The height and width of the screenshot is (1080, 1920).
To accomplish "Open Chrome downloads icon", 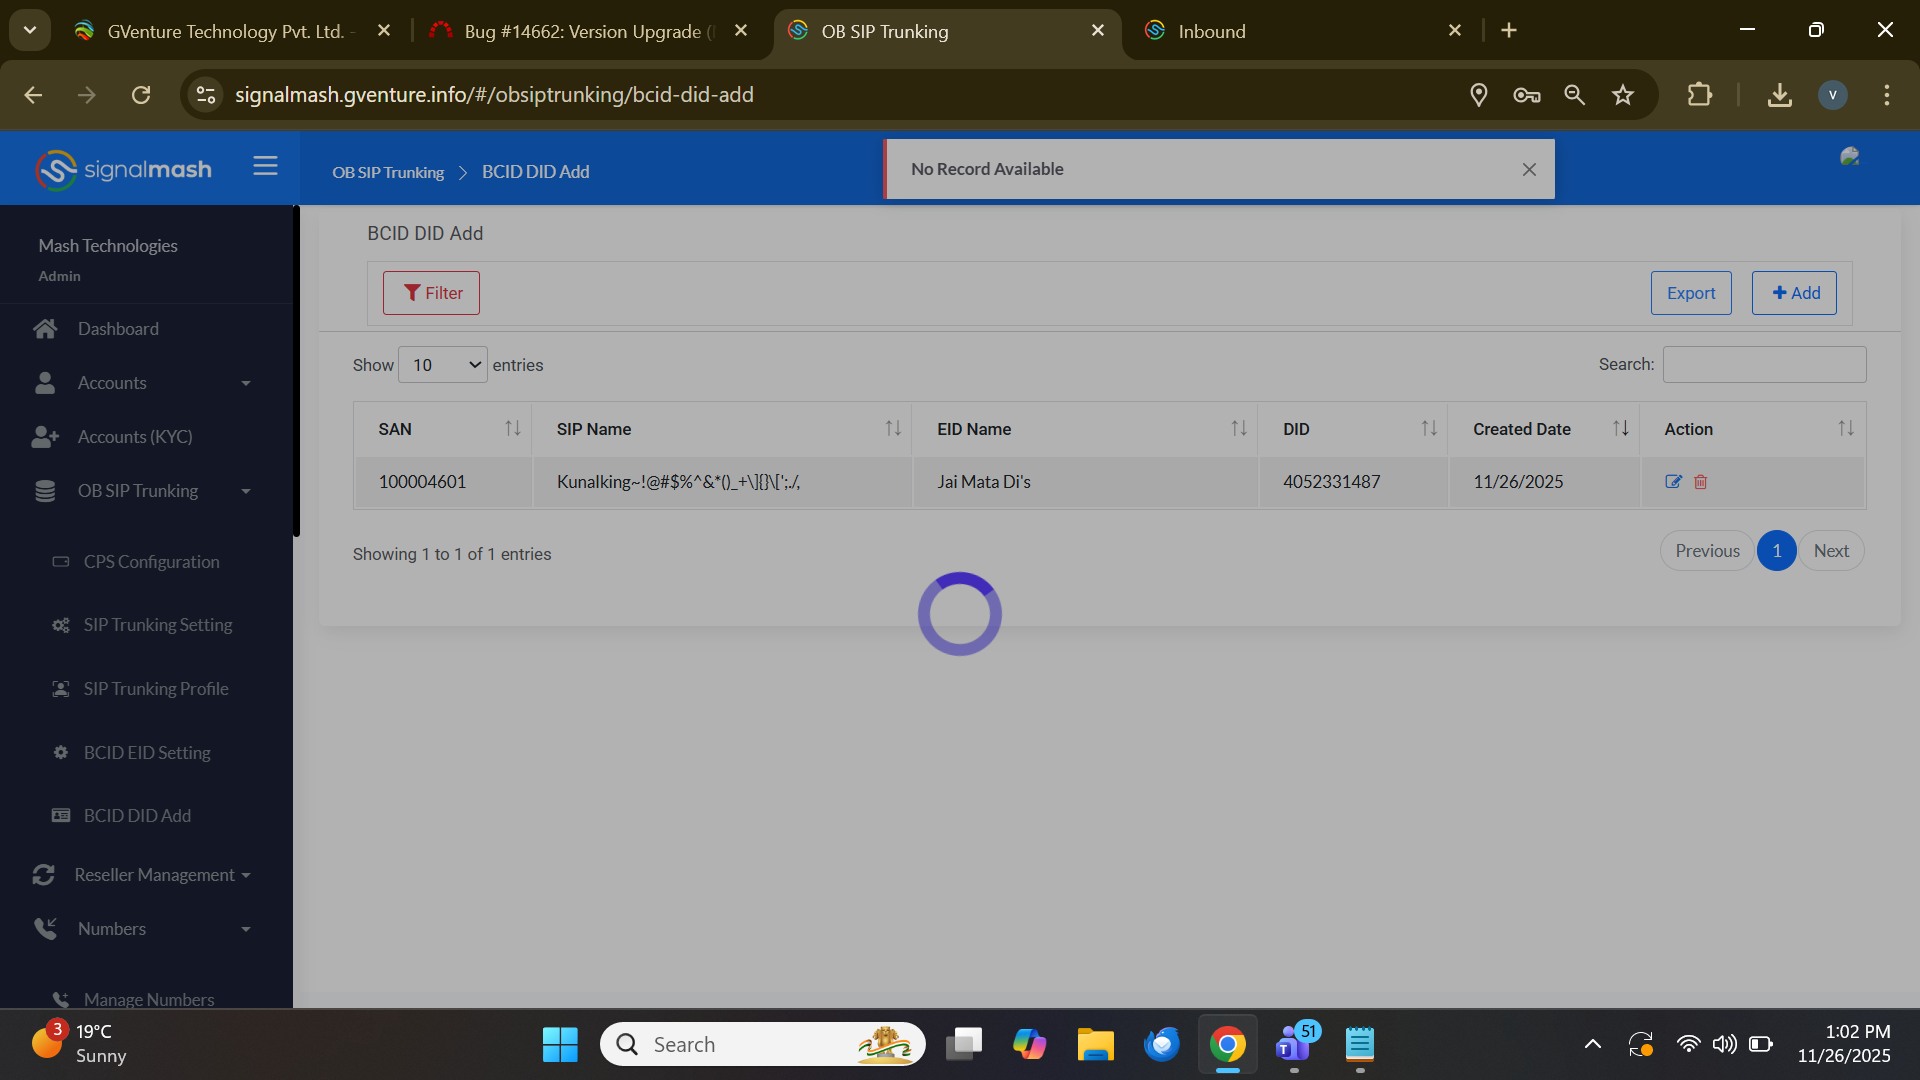I will [1779, 95].
